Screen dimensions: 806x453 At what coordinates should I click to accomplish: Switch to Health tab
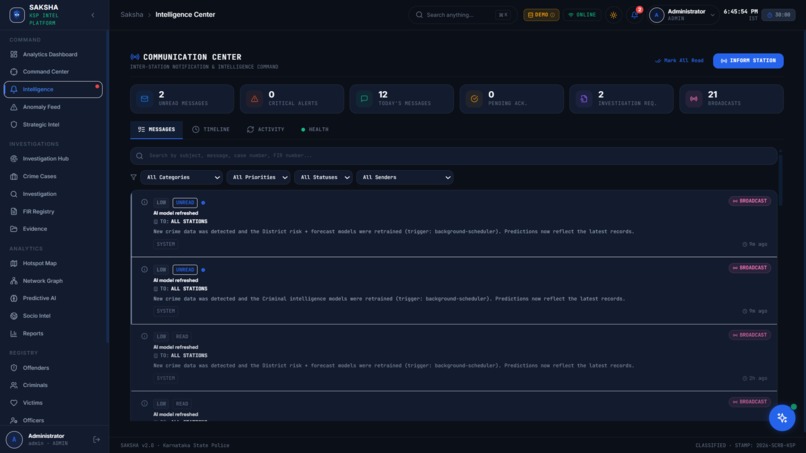pyautogui.click(x=314, y=130)
